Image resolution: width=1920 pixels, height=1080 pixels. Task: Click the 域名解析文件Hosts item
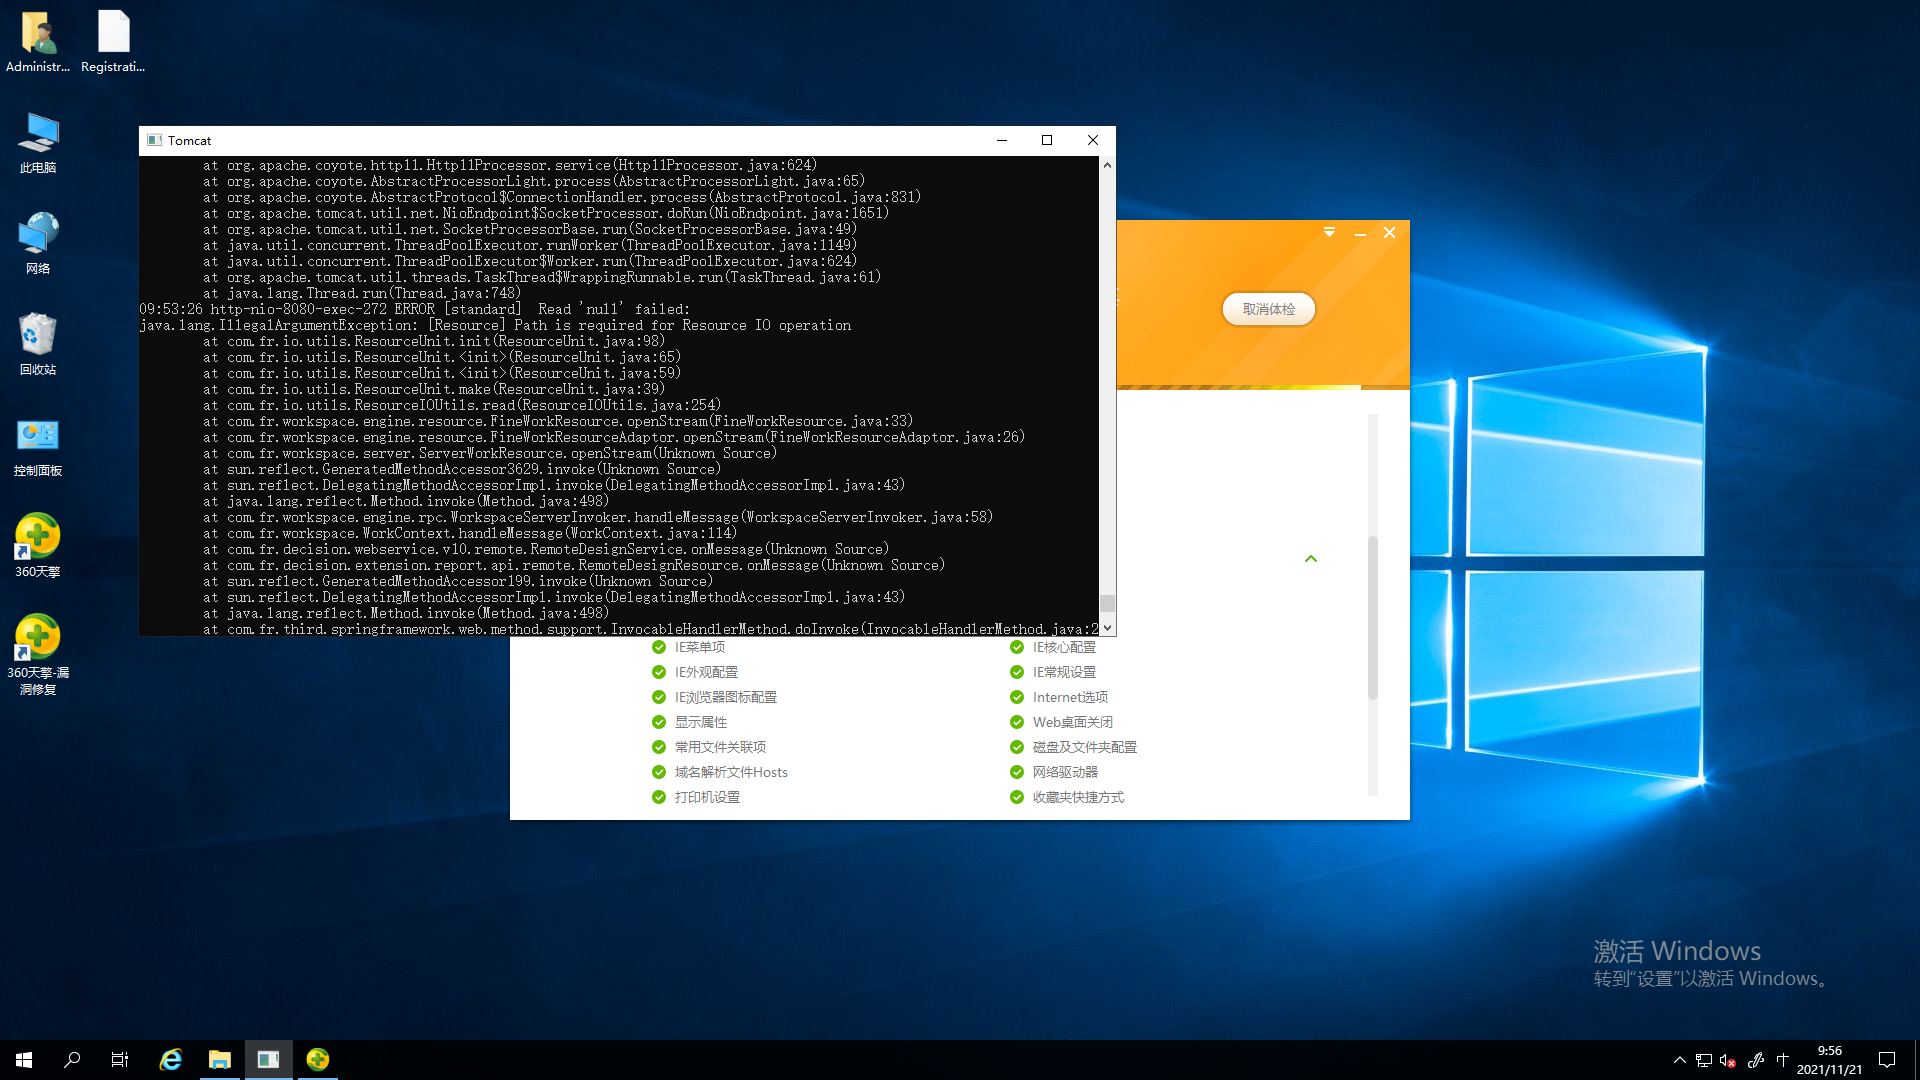point(730,772)
